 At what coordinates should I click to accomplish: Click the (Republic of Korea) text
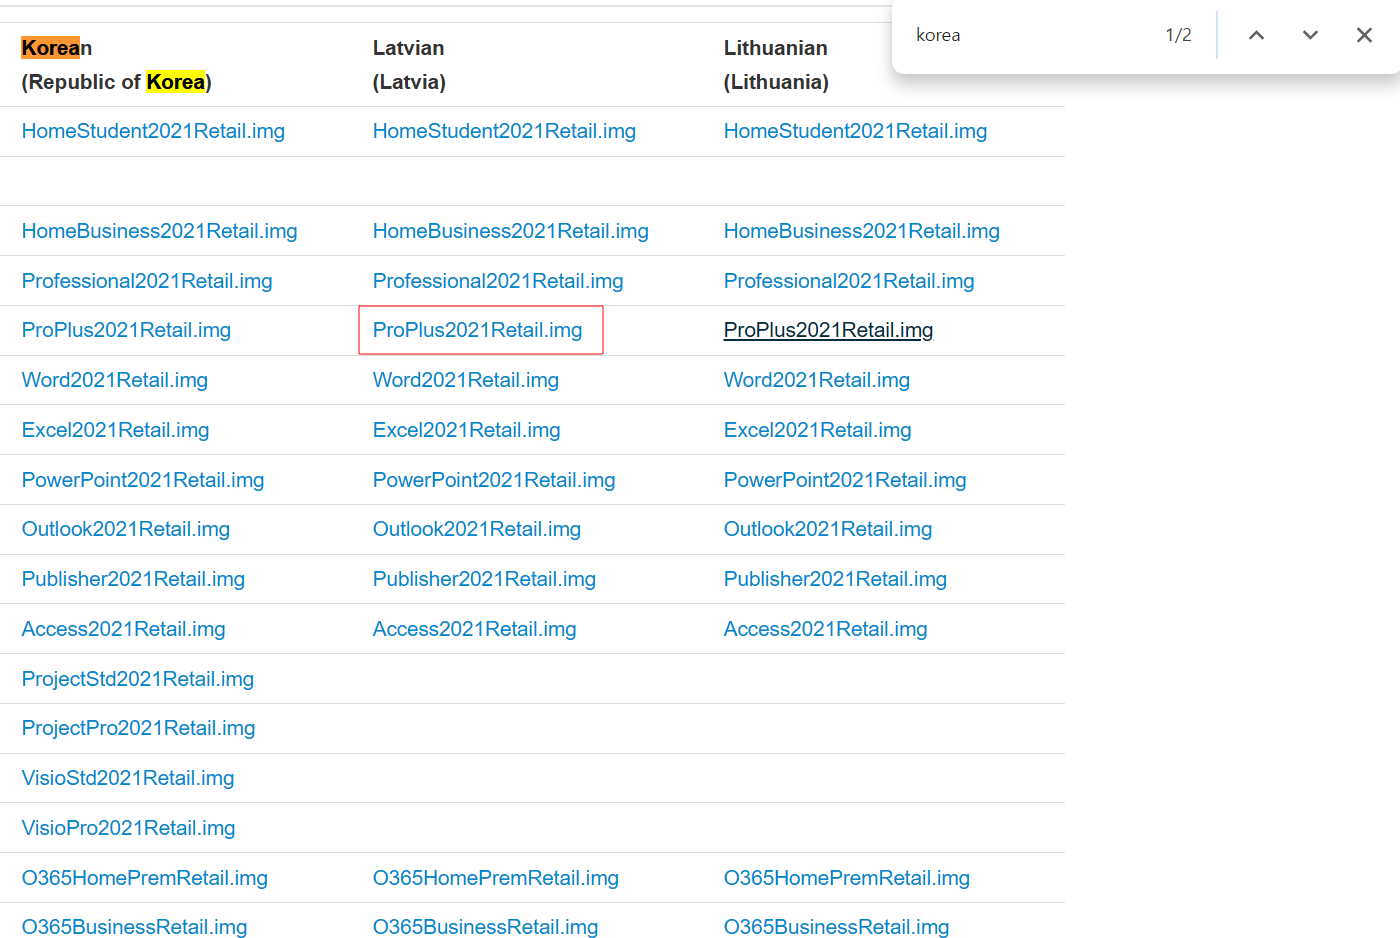(x=117, y=82)
